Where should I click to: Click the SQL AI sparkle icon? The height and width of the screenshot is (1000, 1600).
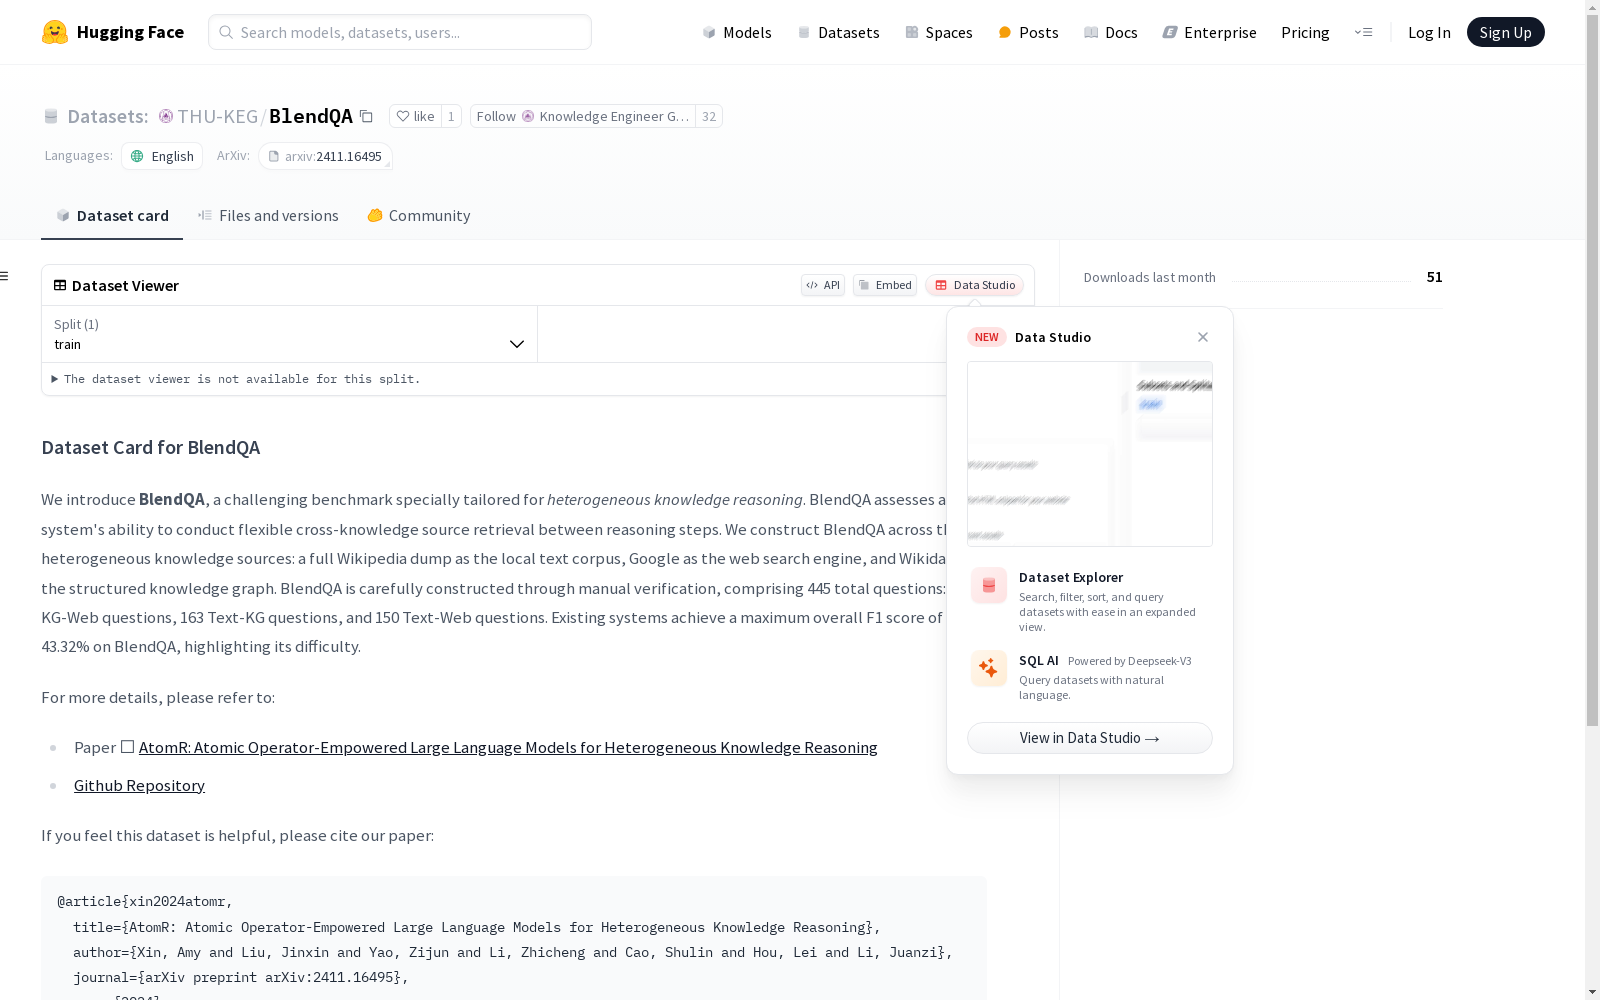[x=989, y=668]
